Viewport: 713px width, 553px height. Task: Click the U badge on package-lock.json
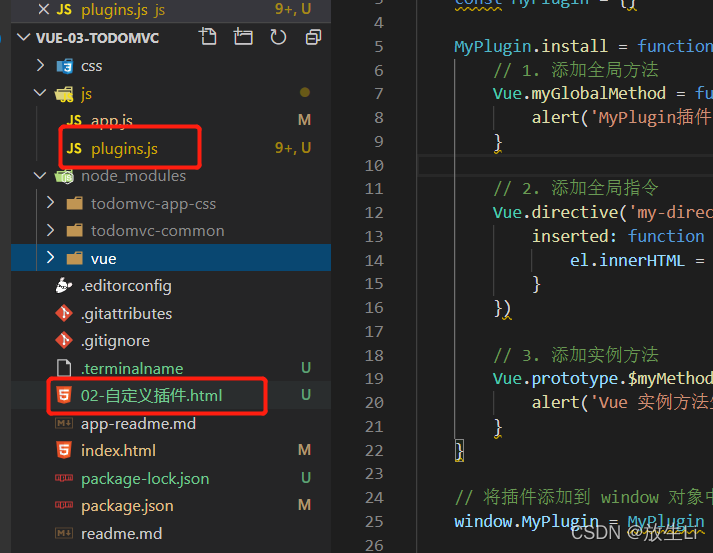[306, 478]
